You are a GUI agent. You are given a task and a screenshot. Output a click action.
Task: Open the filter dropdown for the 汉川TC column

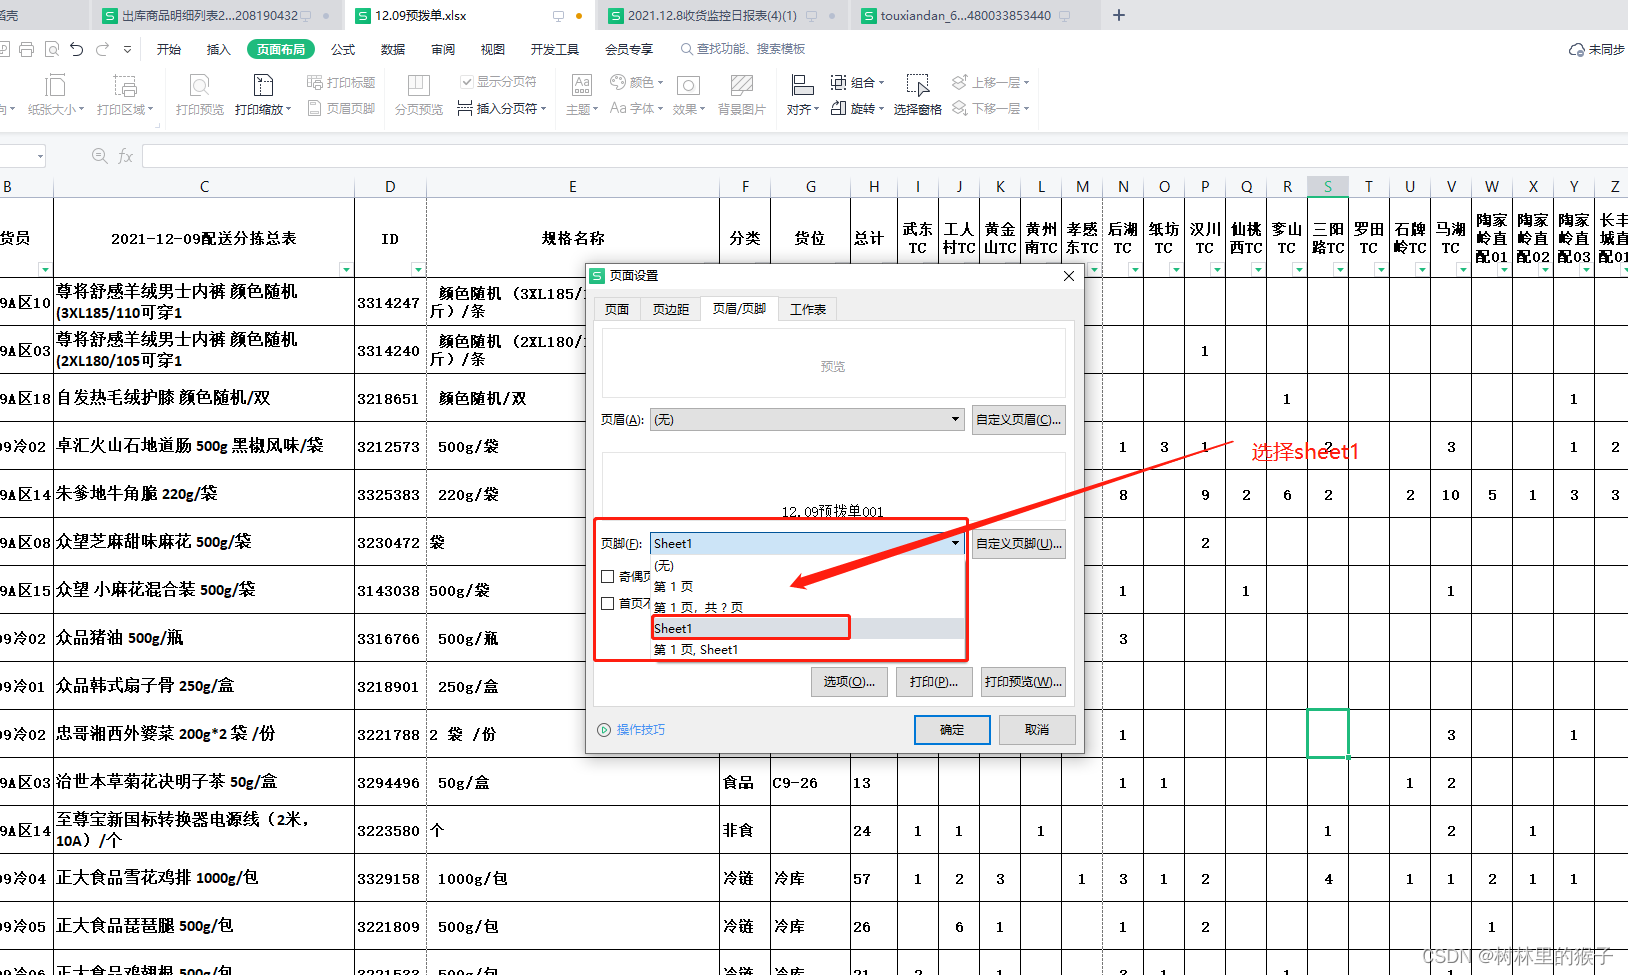point(1217,269)
